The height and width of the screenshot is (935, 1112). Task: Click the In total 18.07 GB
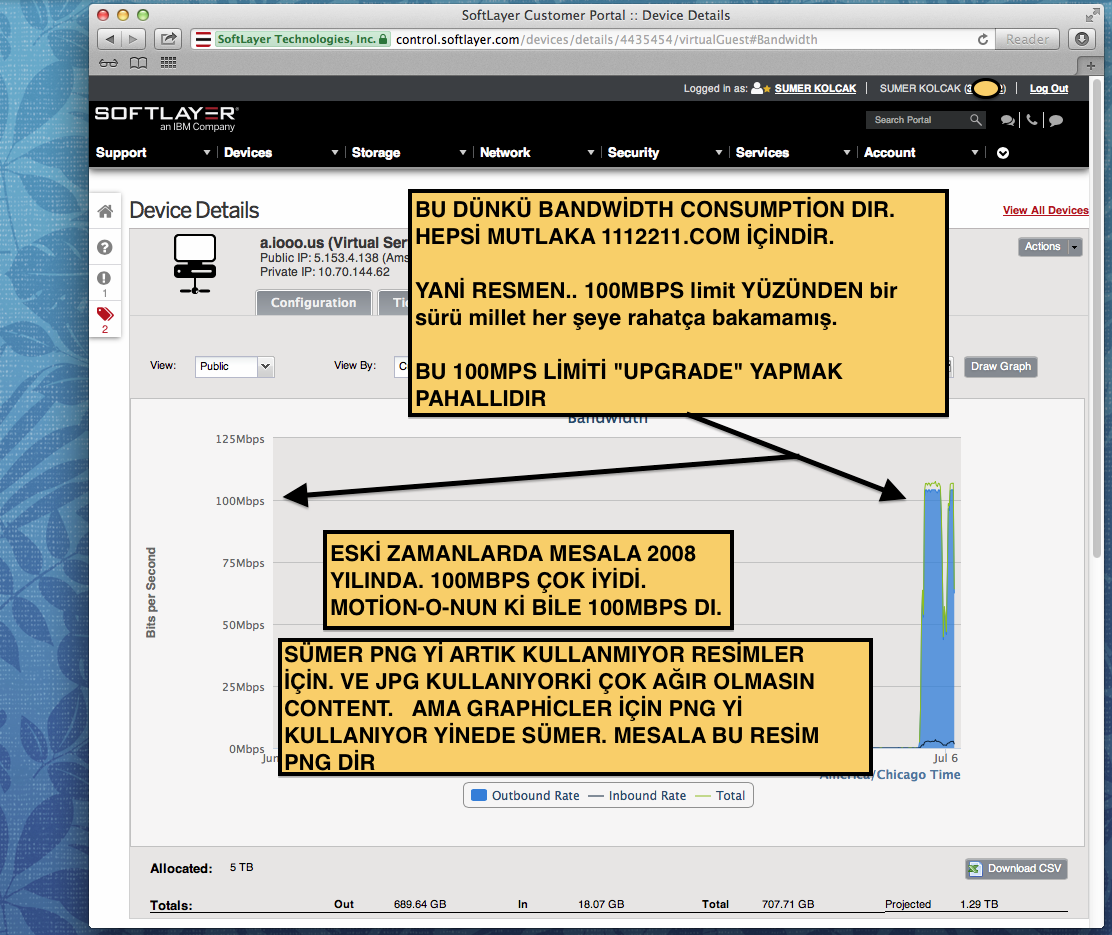pyautogui.click(x=601, y=904)
